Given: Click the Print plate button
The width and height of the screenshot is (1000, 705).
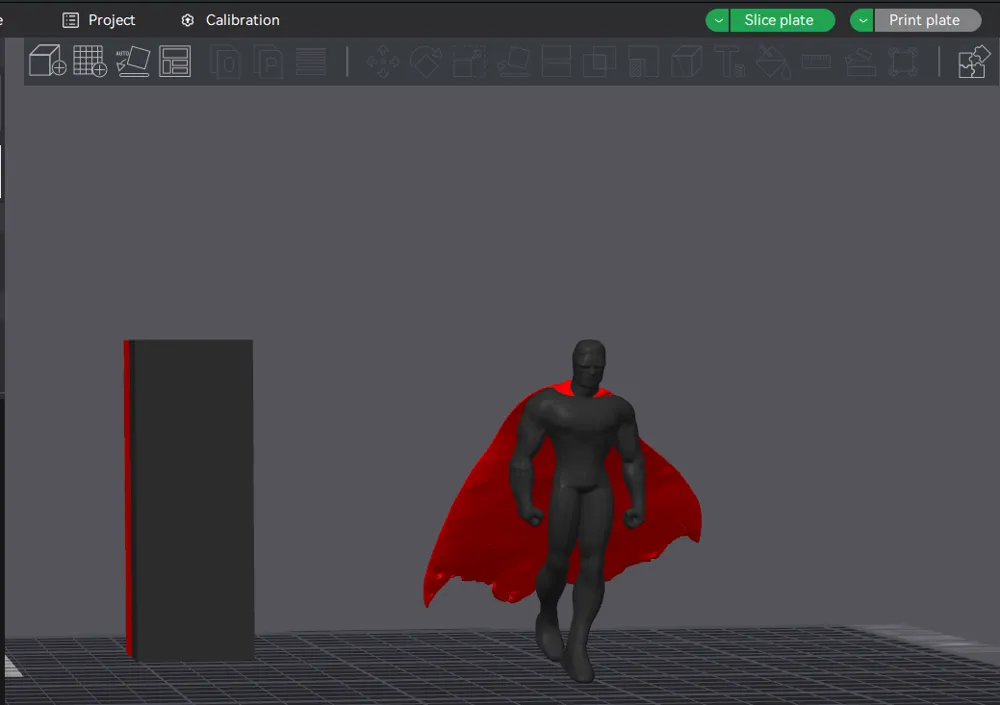Looking at the screenshot, I should point(927,20).
